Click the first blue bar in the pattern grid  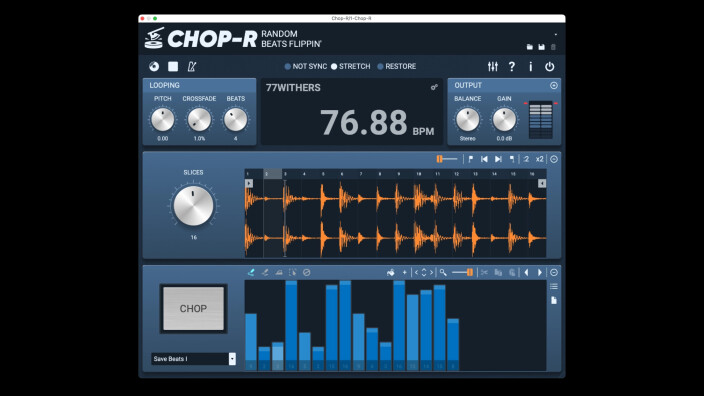pyautogui.click(x=251, y=342)
